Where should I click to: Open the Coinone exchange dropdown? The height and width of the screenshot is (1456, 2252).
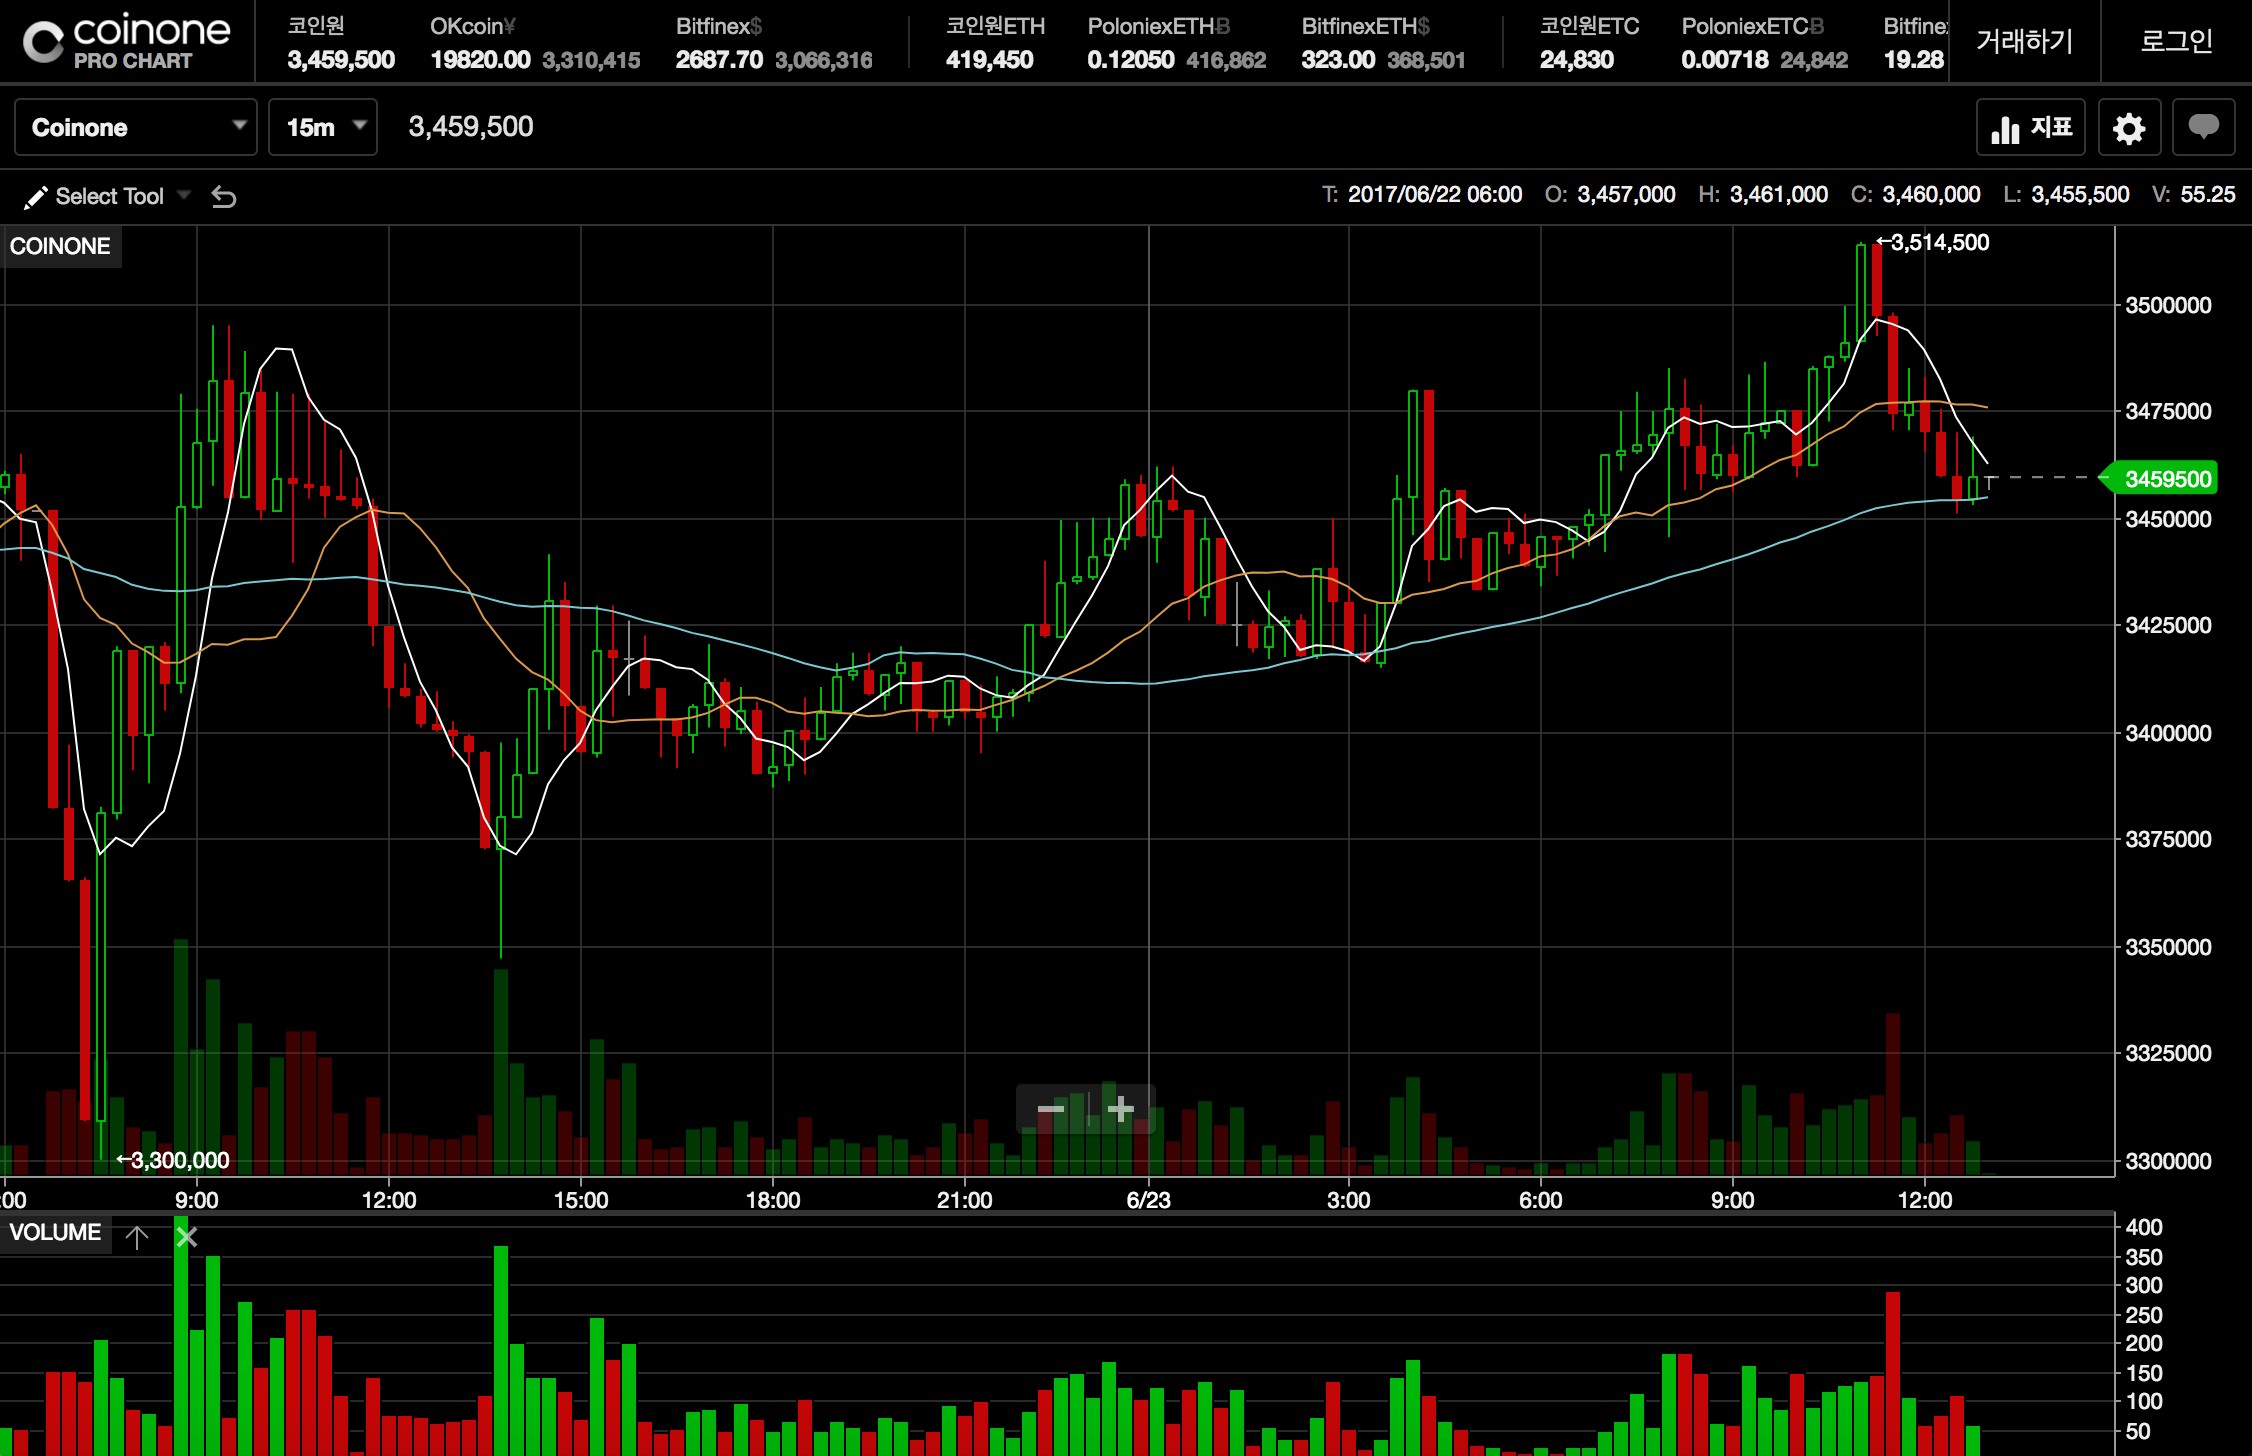[x=136, y=128]
